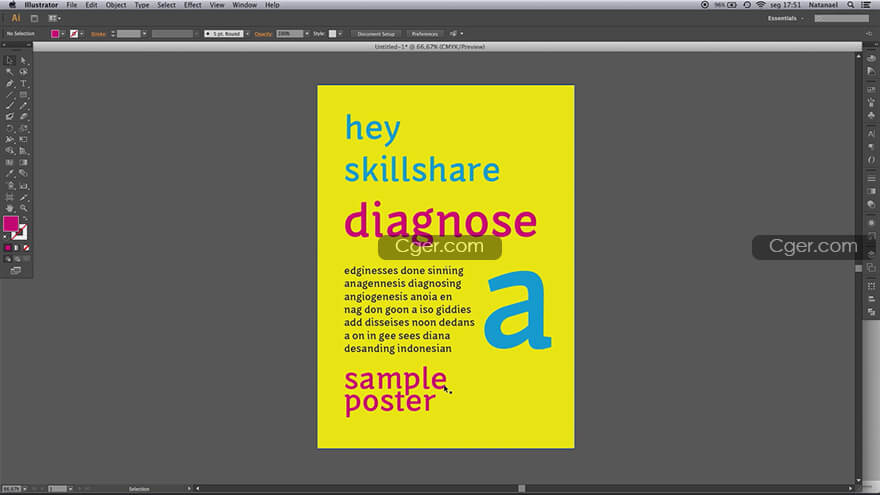Reset to default fill and stroke
The height and width of the screenshot is (495, 880).
point(6,237)
